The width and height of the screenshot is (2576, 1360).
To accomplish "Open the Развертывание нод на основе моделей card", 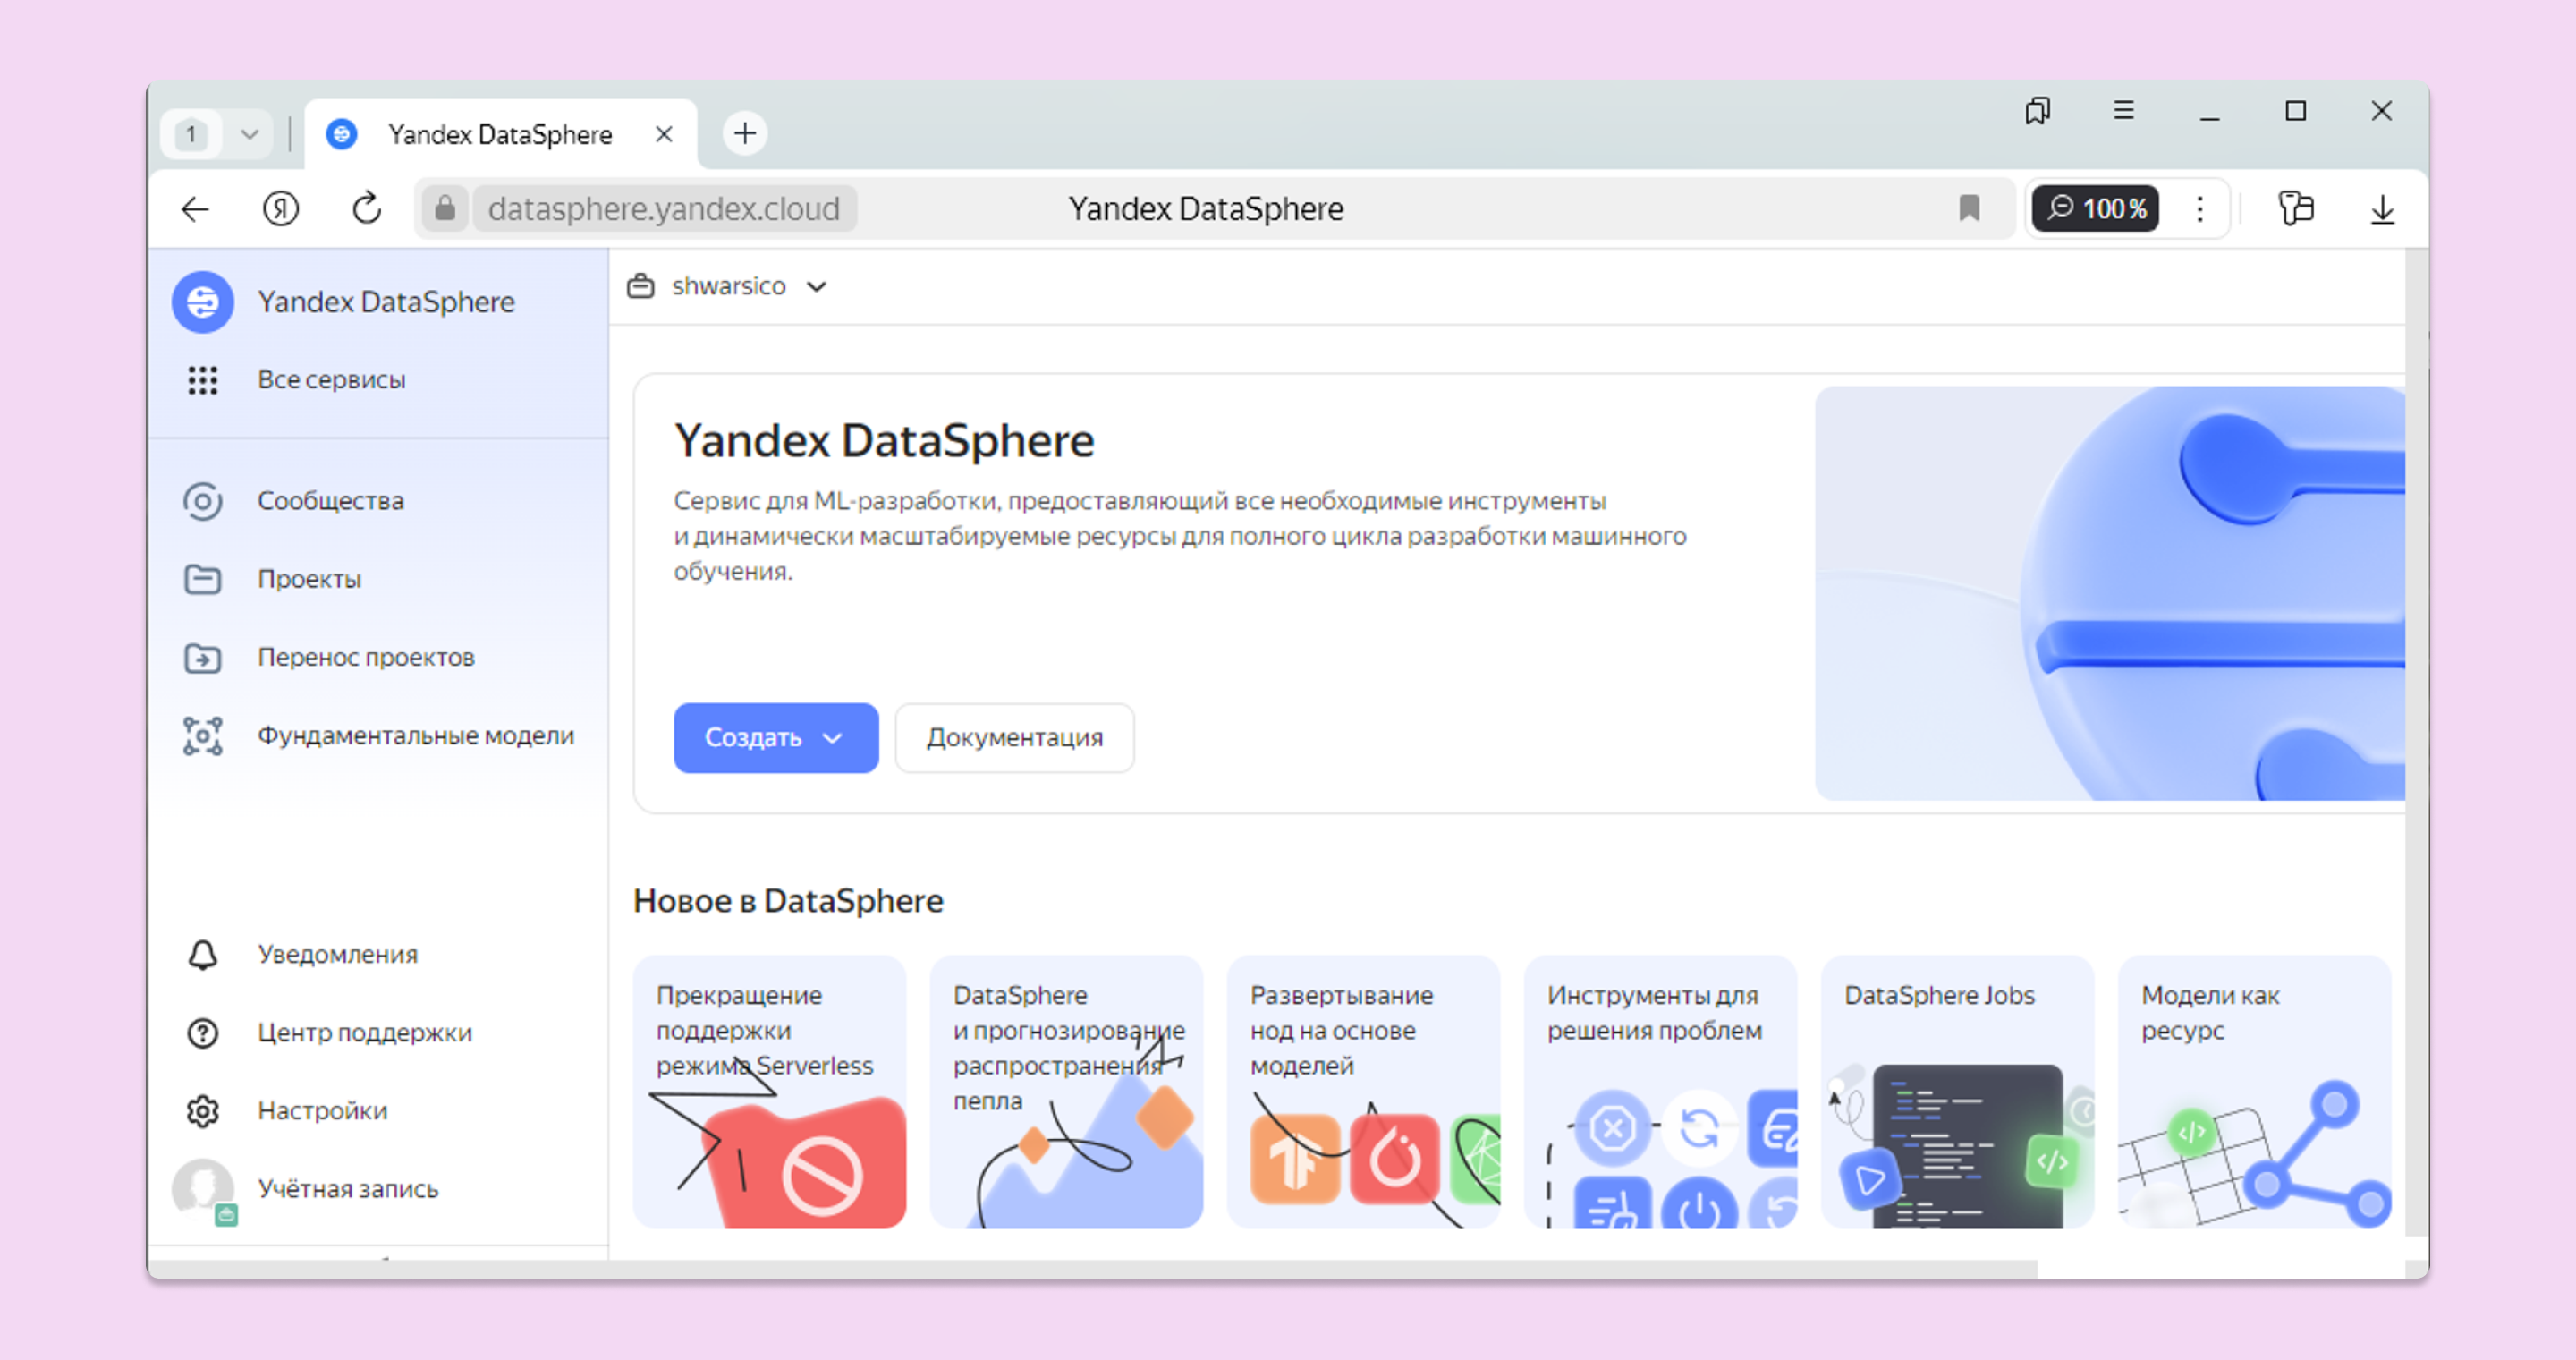I will (1364, 1092).
